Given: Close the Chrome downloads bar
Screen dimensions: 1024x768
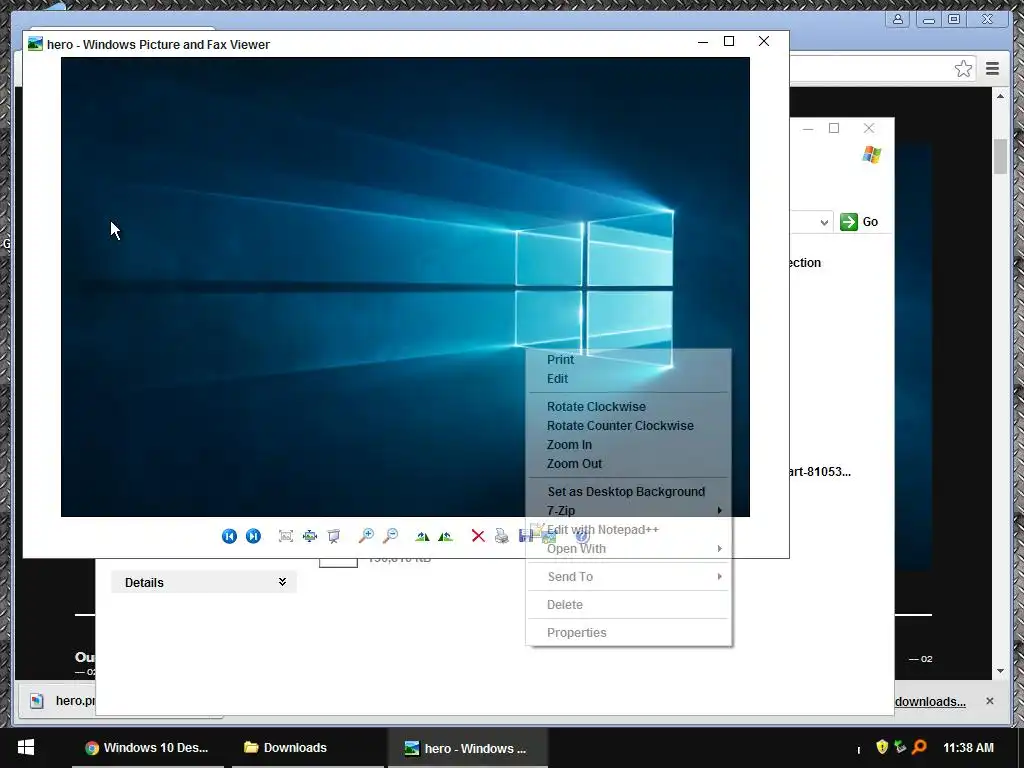Looking at the screenshot, I should pyautogui.click(x=990, y=701).
